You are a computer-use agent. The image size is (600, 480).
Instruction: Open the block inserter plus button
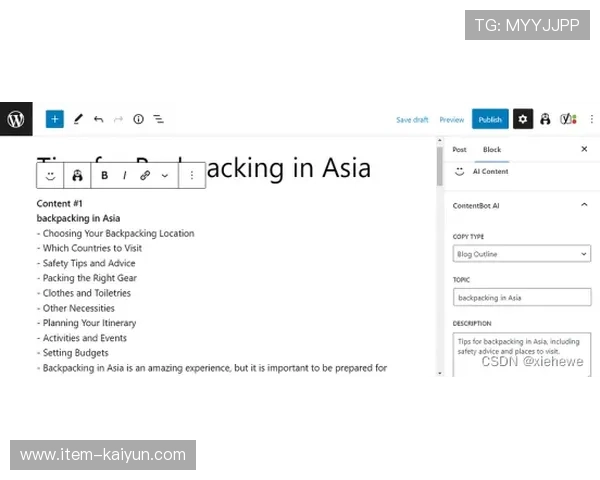55,119
